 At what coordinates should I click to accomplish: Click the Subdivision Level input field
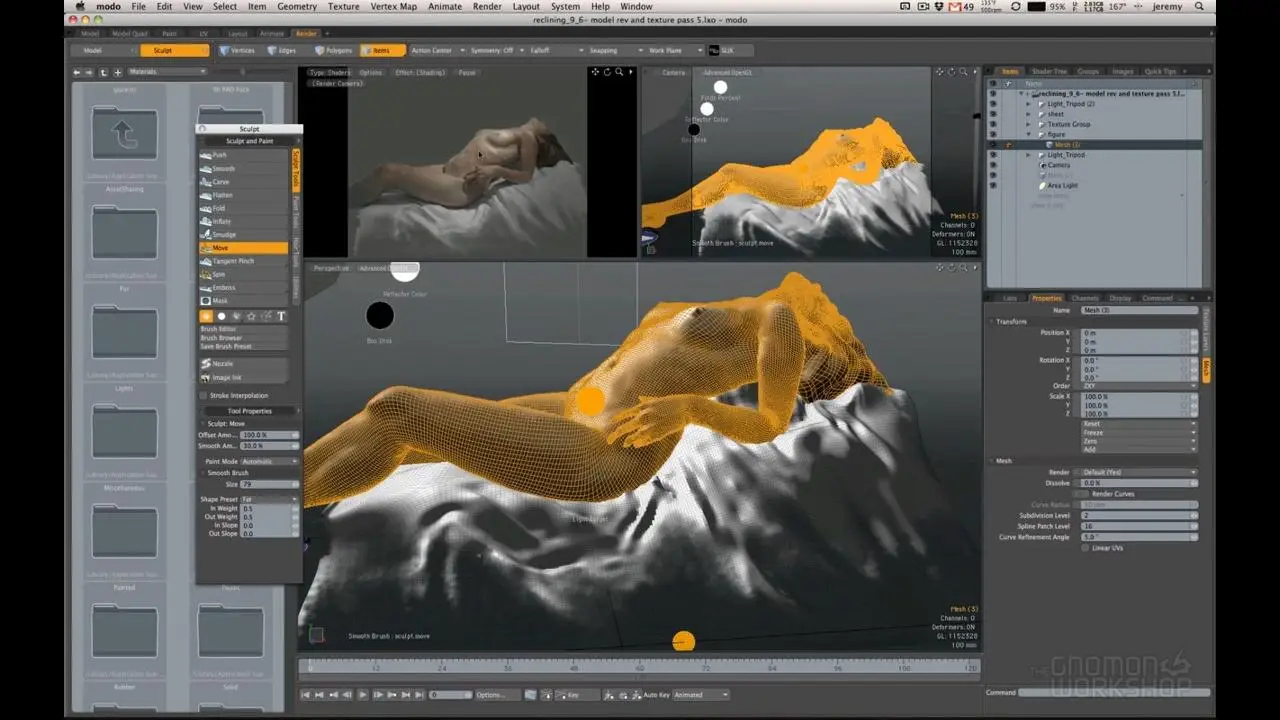pos(1136,515)
